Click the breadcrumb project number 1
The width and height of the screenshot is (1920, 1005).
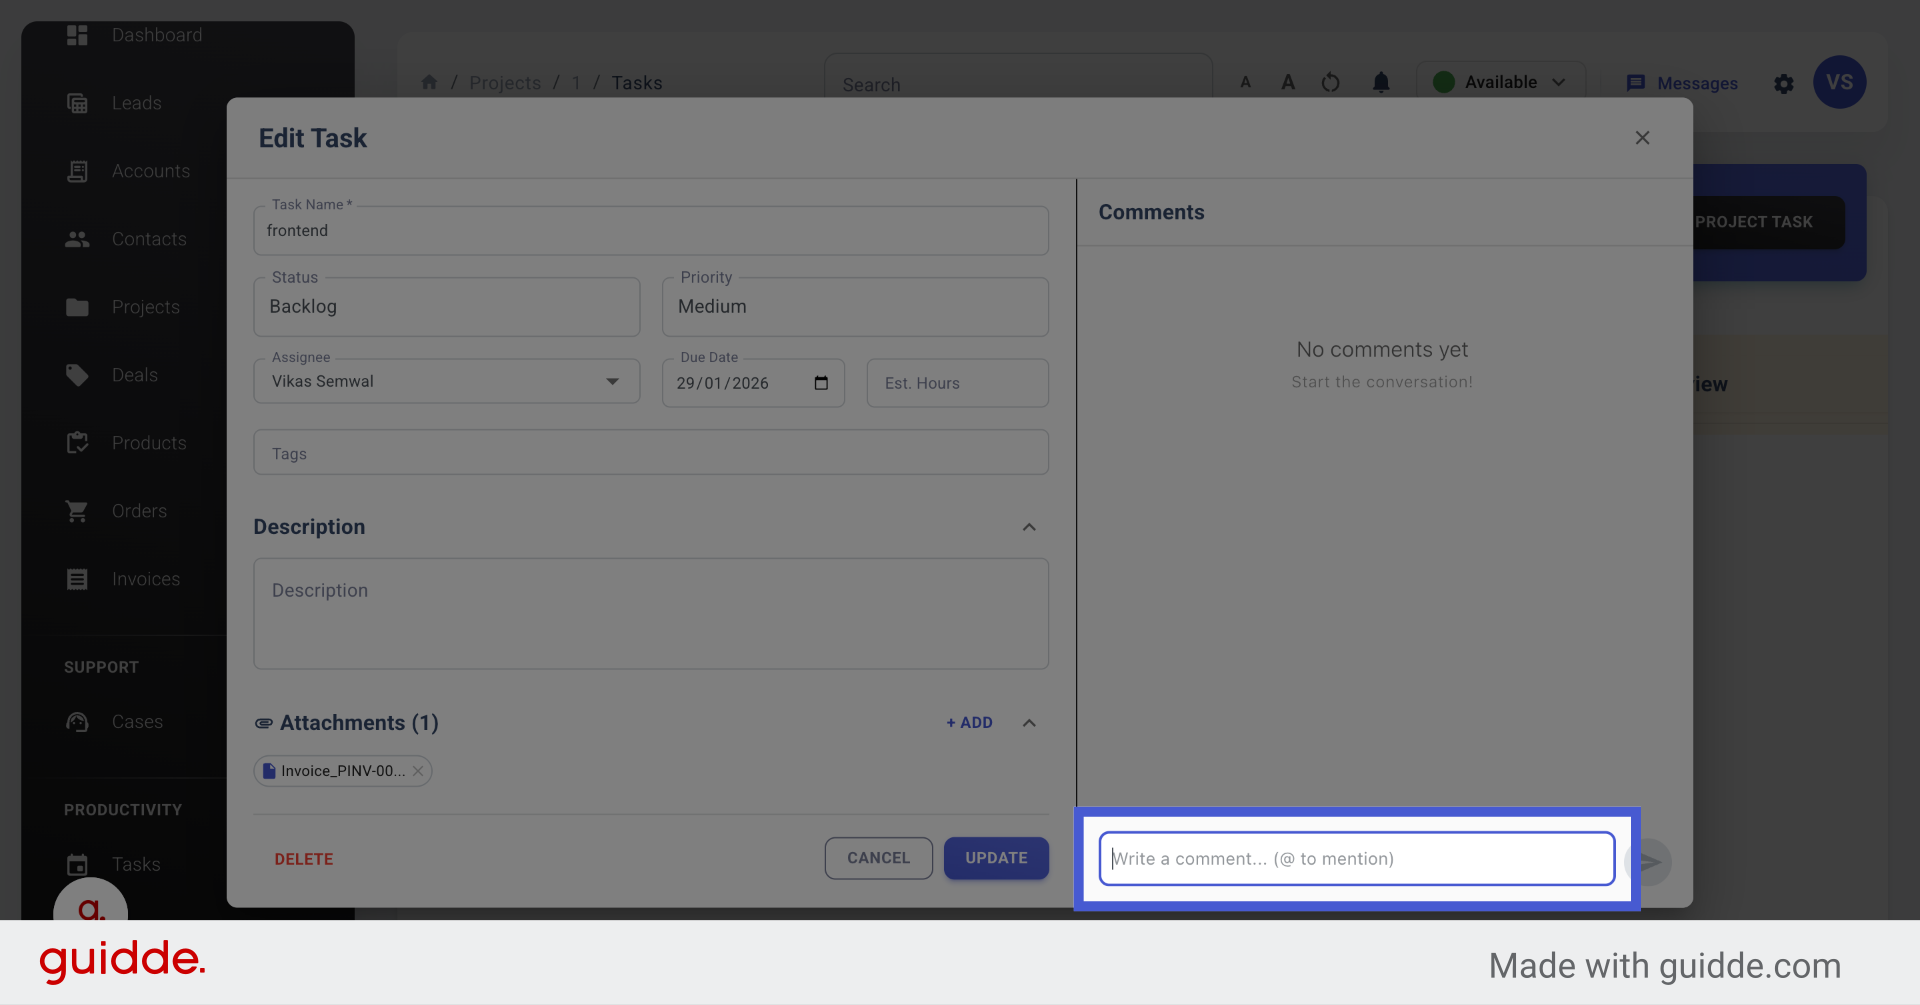point(576,83)
